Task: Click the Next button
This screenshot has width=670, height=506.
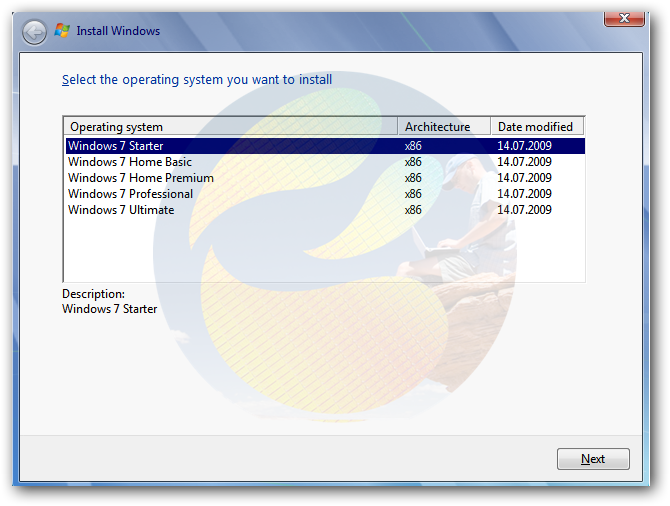Action: (x=593, y=459)
